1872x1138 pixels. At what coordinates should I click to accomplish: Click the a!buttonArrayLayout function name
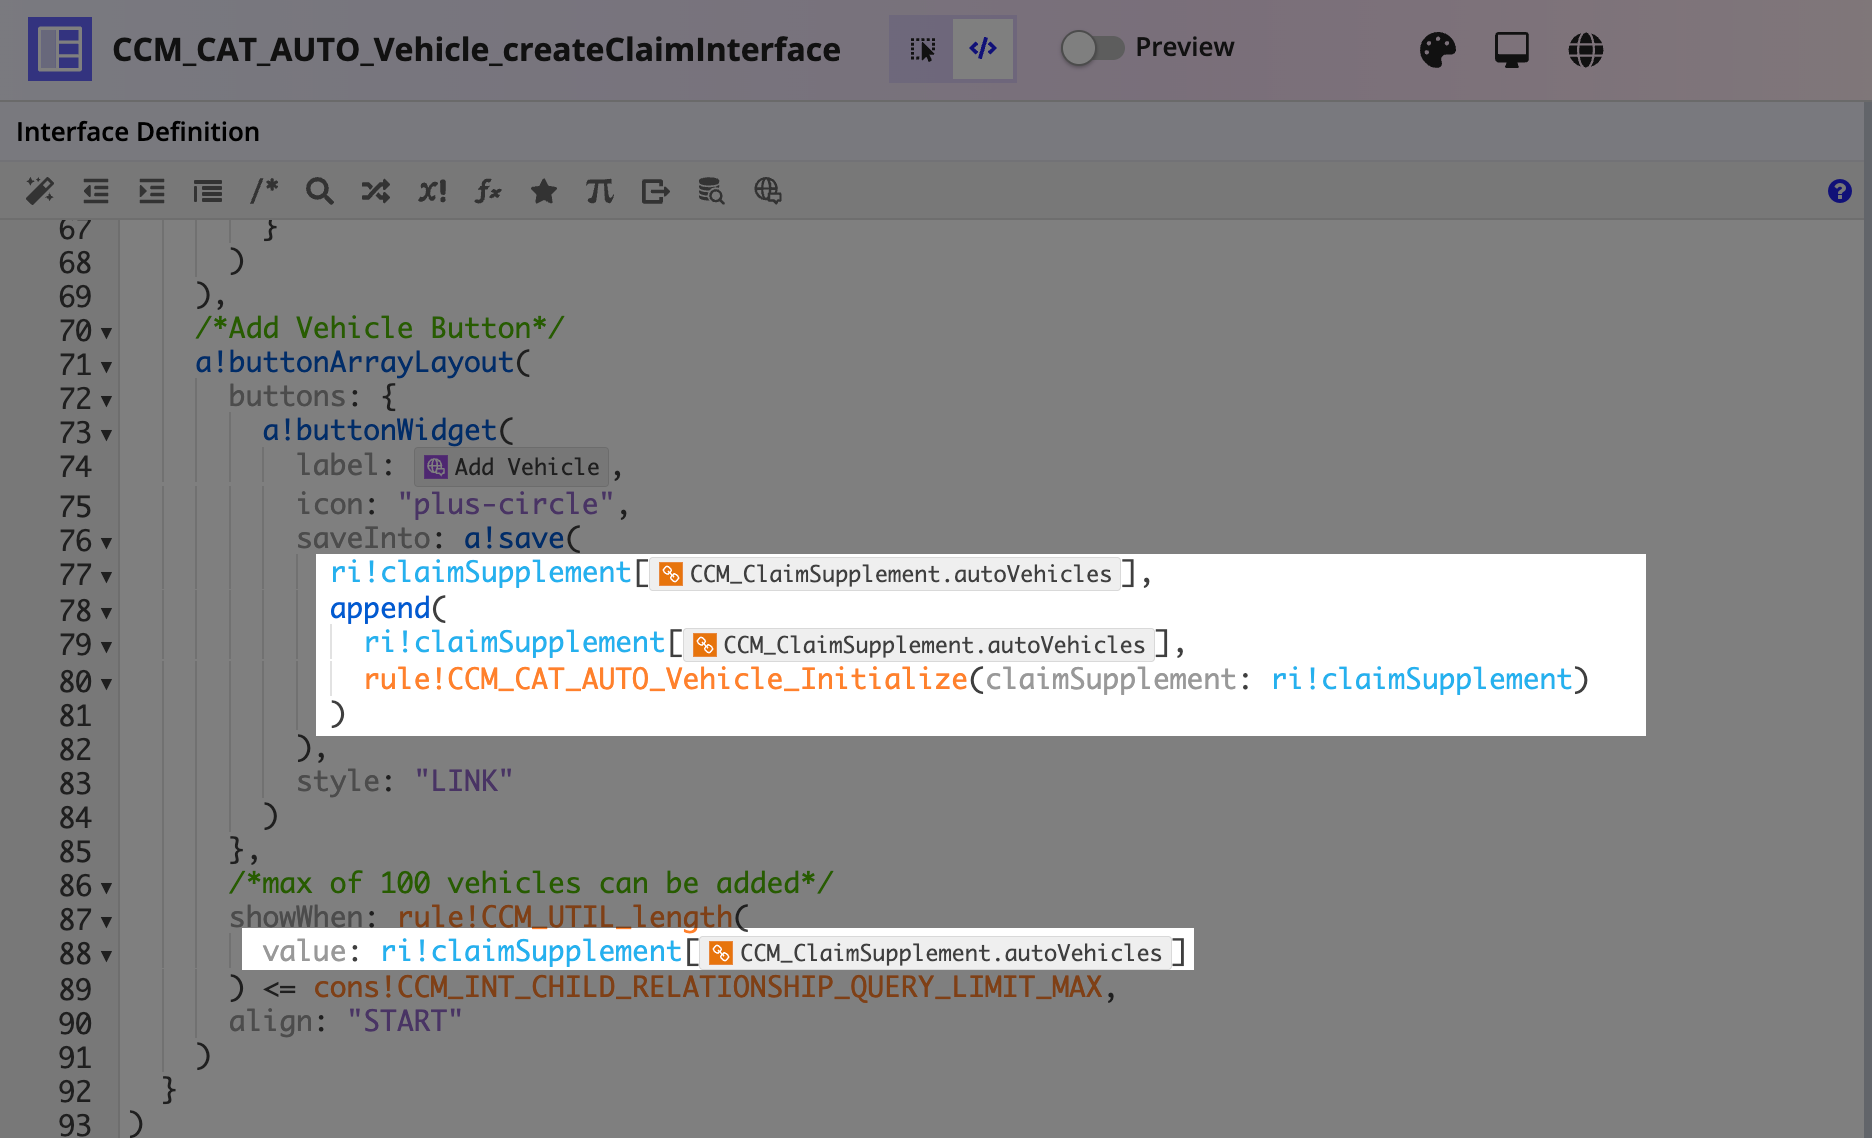click(354, 362)
